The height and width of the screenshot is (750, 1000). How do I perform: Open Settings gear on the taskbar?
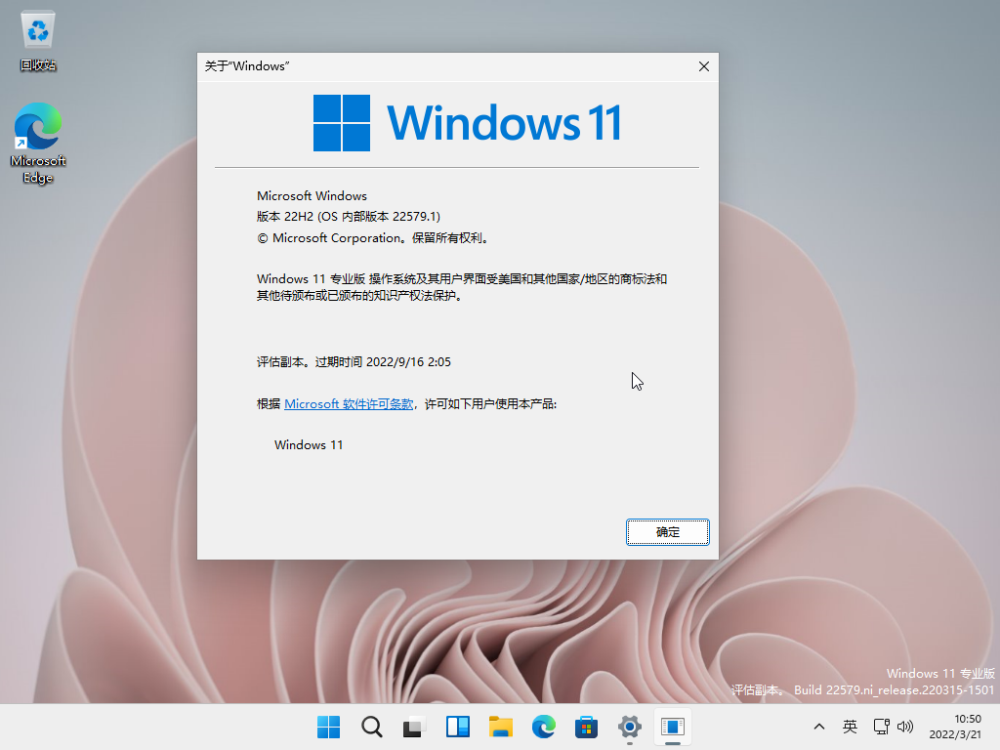(629, 726)
